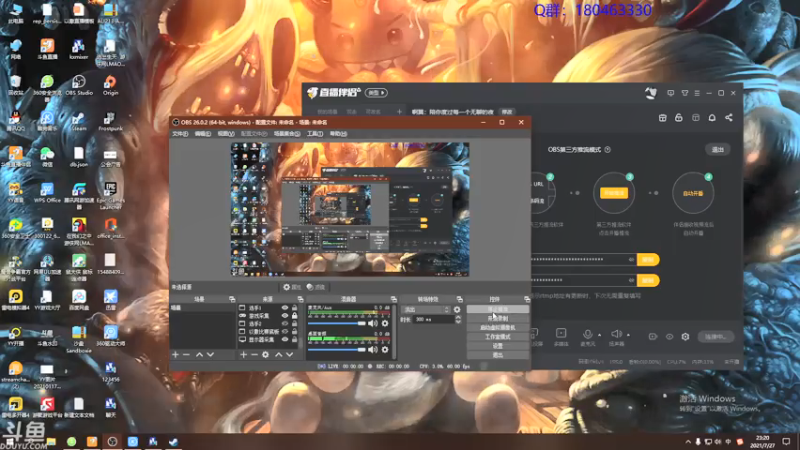Adjust the 麦克风/Aux volume slider
The height and width of the screenshot is (450, 800).
tap(337, 323)
